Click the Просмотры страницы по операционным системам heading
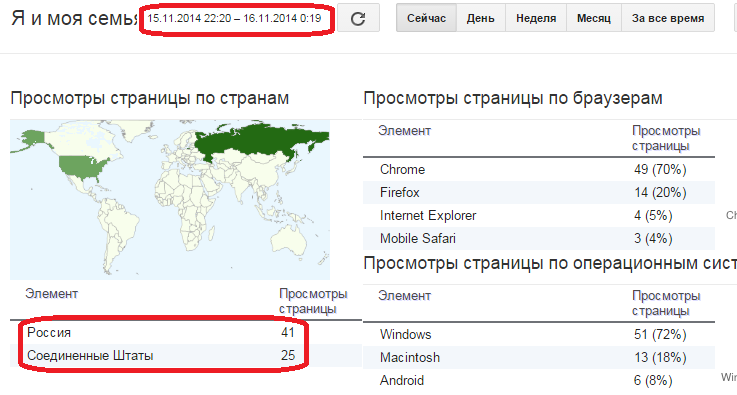737x395 pixels. (550, 263)
